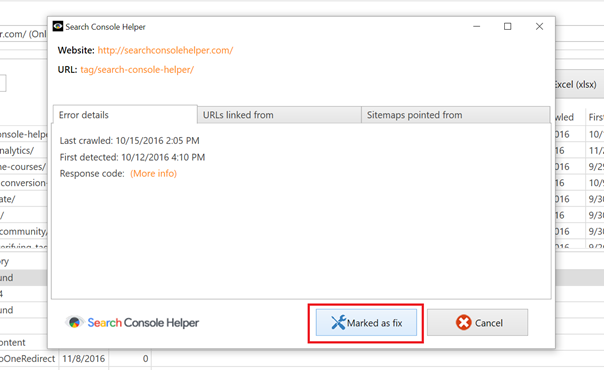Click the red X icon on Cancel

tap(463, 323)
